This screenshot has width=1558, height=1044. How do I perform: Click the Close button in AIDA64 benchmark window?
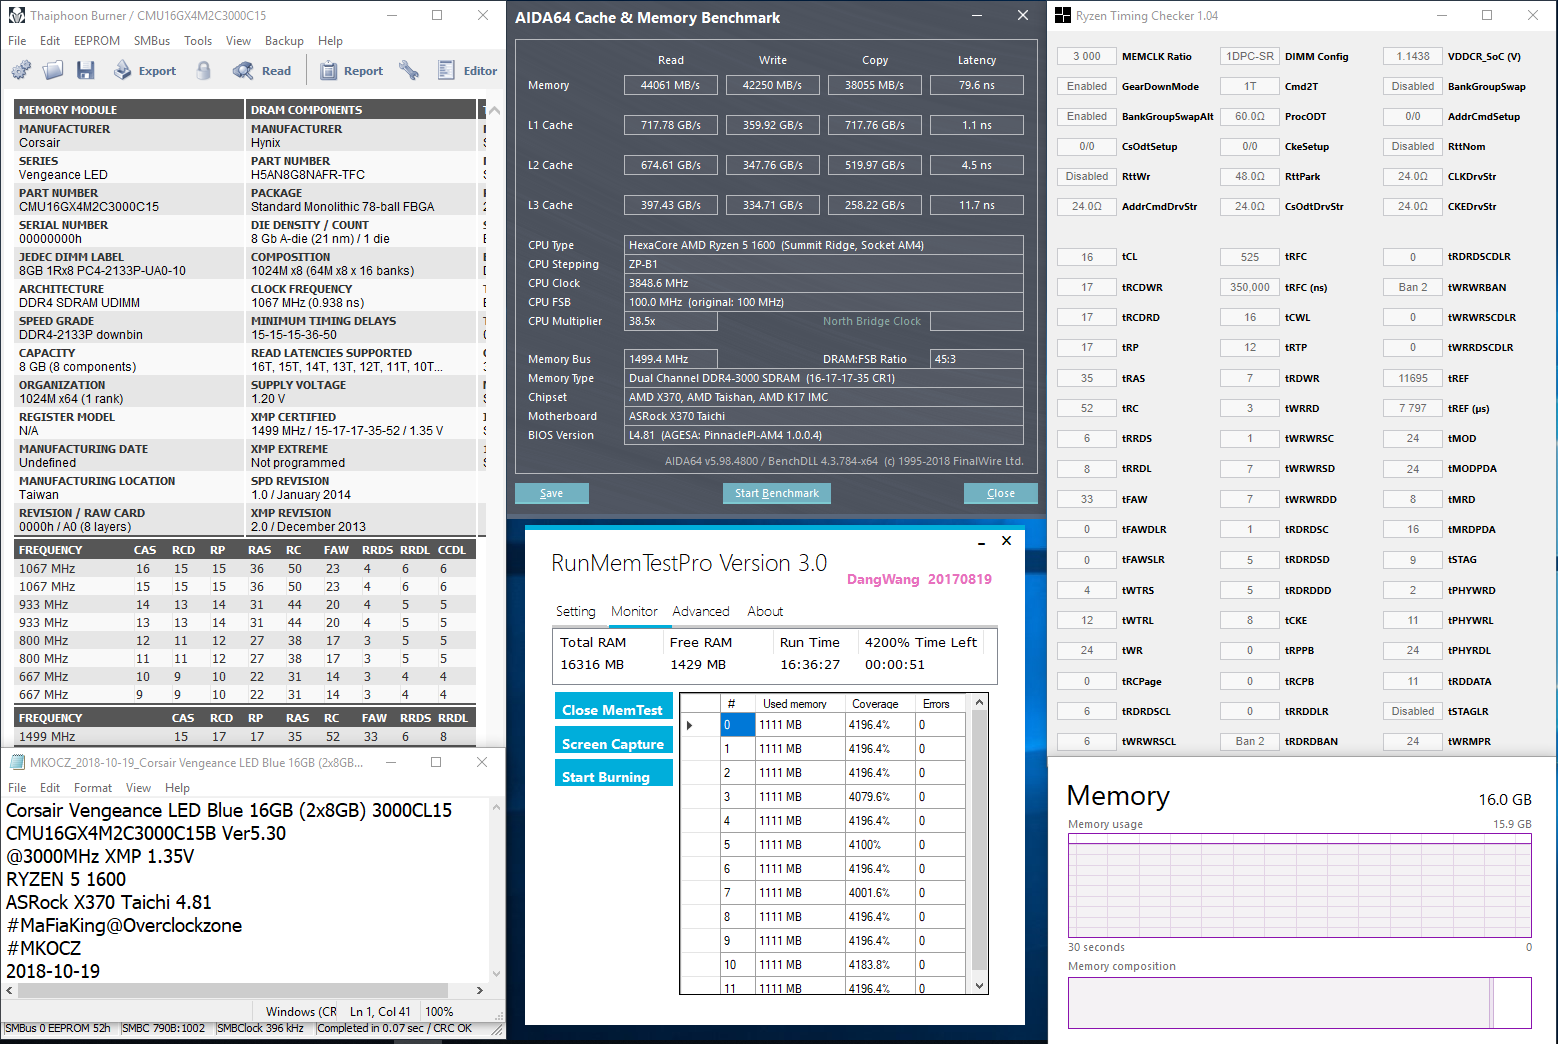pos(1000,493)
